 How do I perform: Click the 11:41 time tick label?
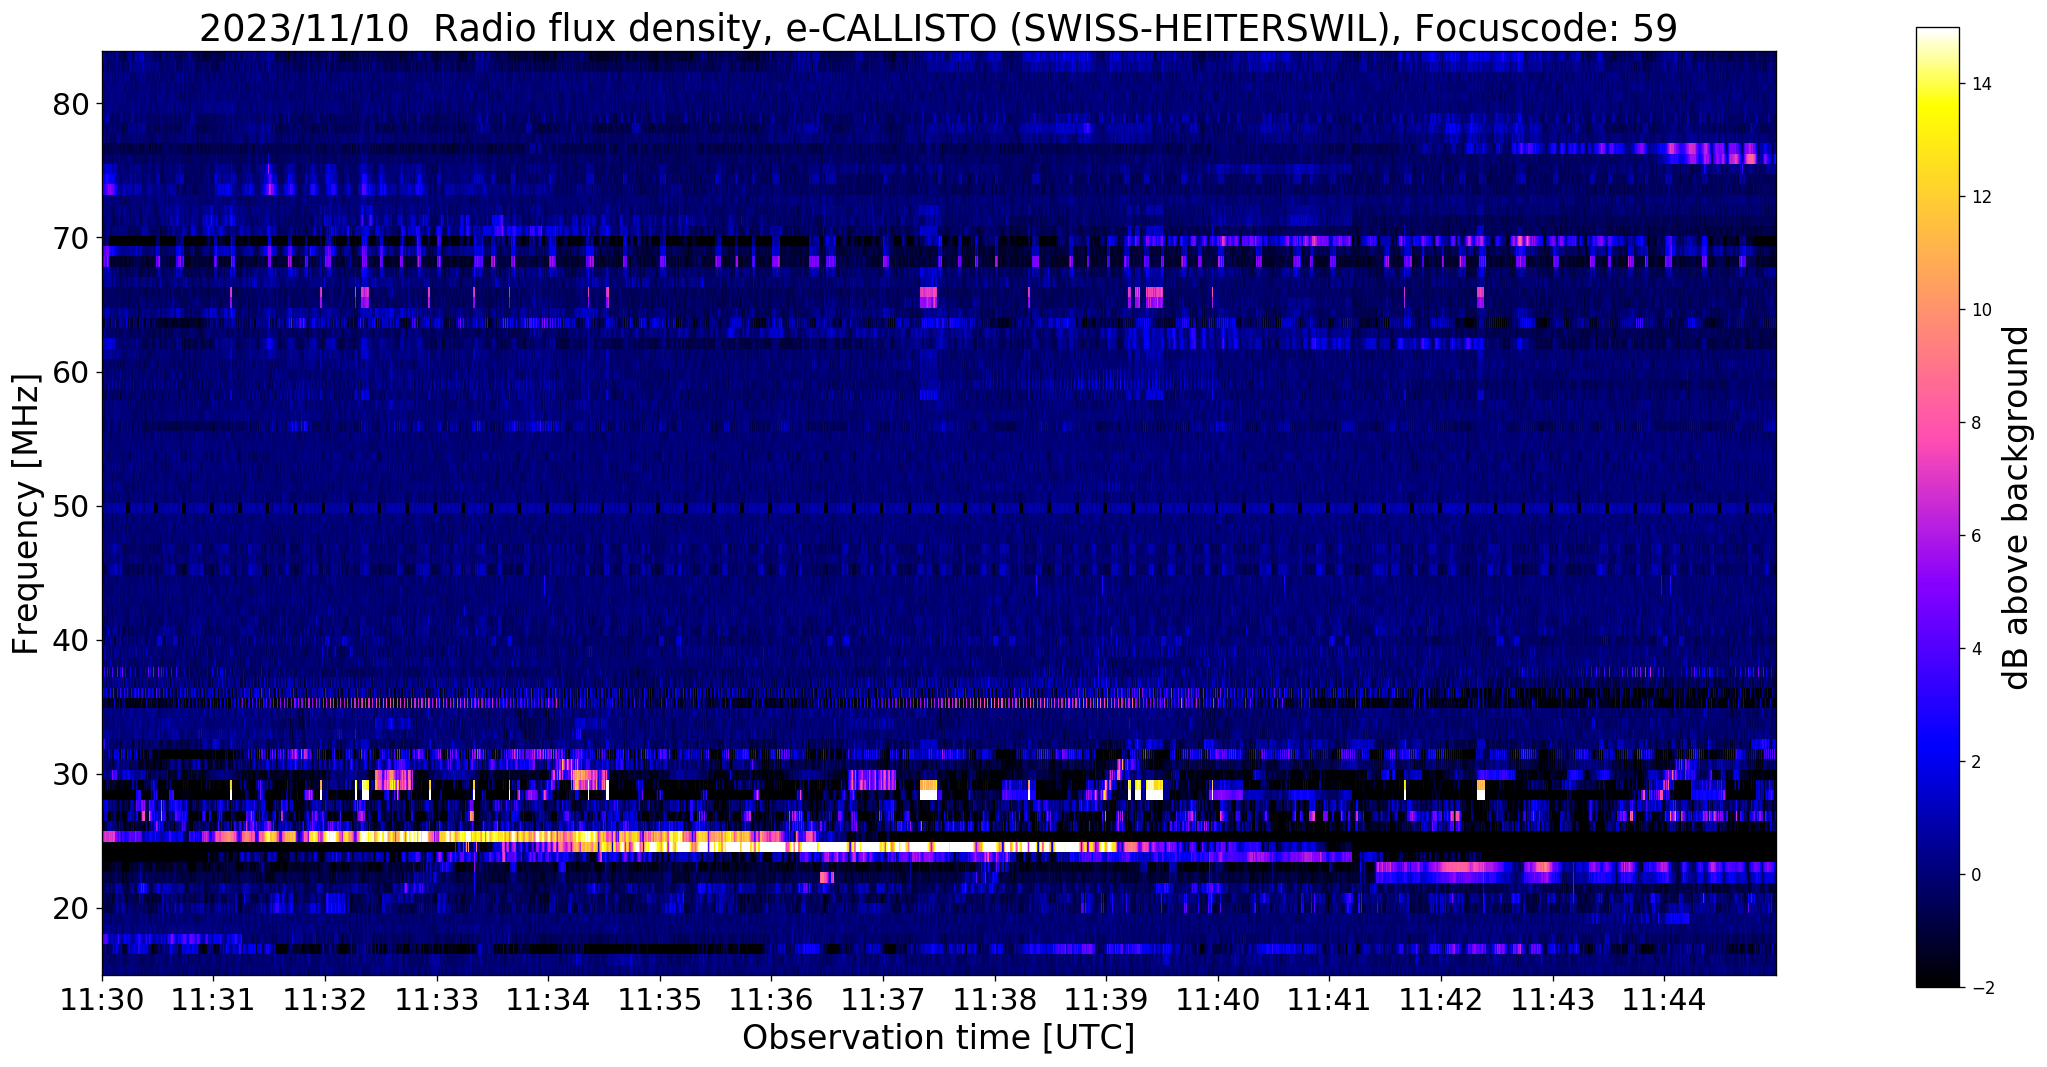click(x=1329, y=1000)
